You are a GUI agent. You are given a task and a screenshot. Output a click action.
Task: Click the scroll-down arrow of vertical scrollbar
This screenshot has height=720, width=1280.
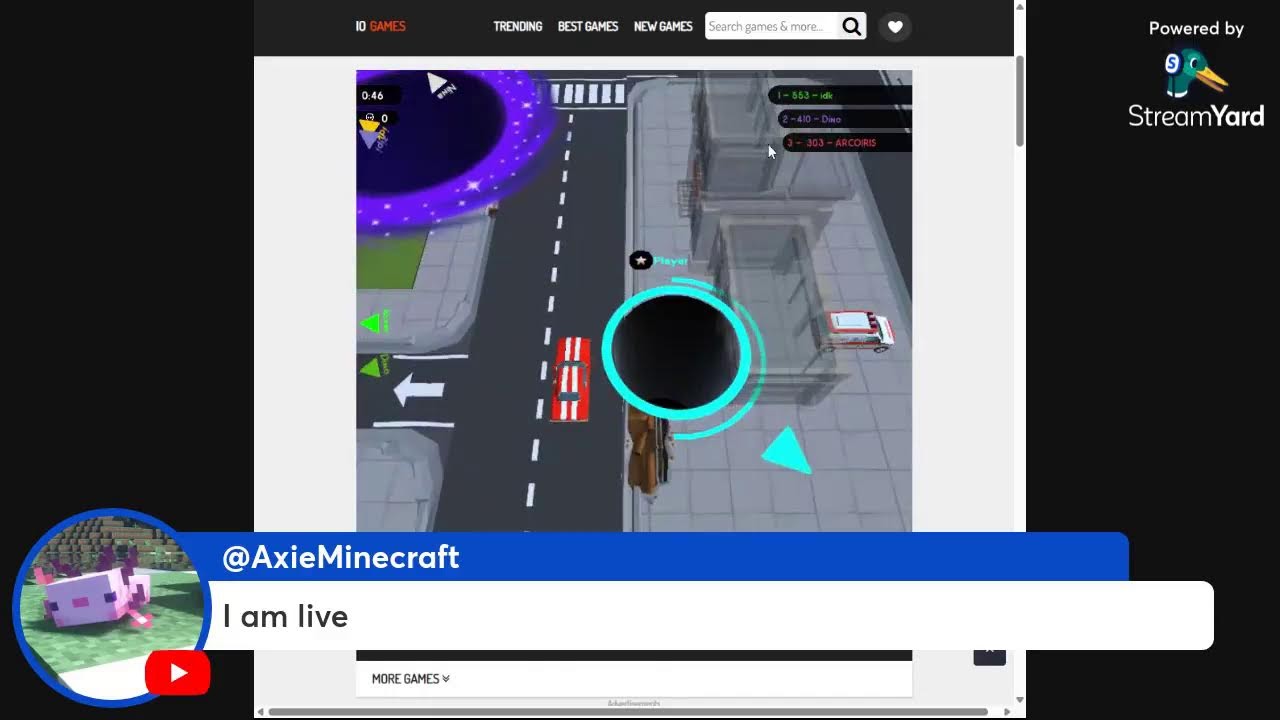pyautogui.click(x=1020, y=699)
